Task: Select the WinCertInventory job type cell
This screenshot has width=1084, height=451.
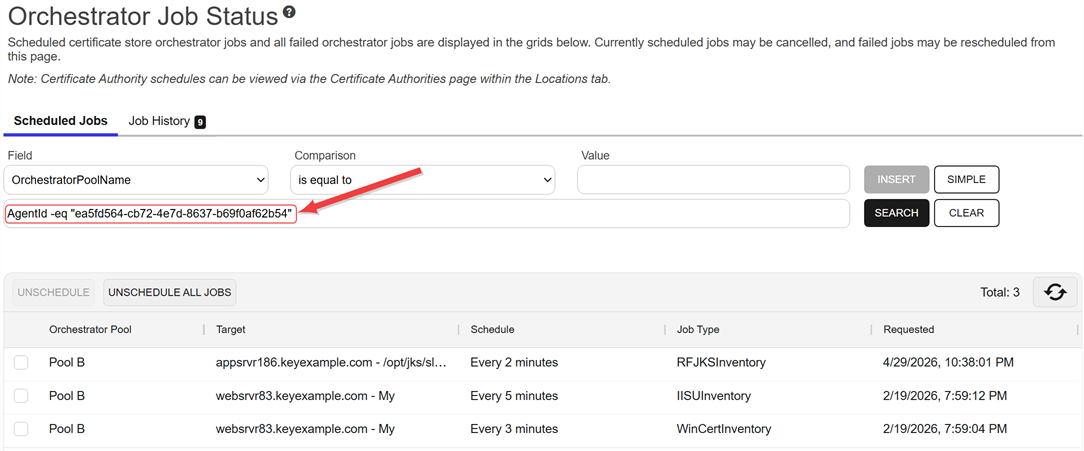Action: pos(724,429)
